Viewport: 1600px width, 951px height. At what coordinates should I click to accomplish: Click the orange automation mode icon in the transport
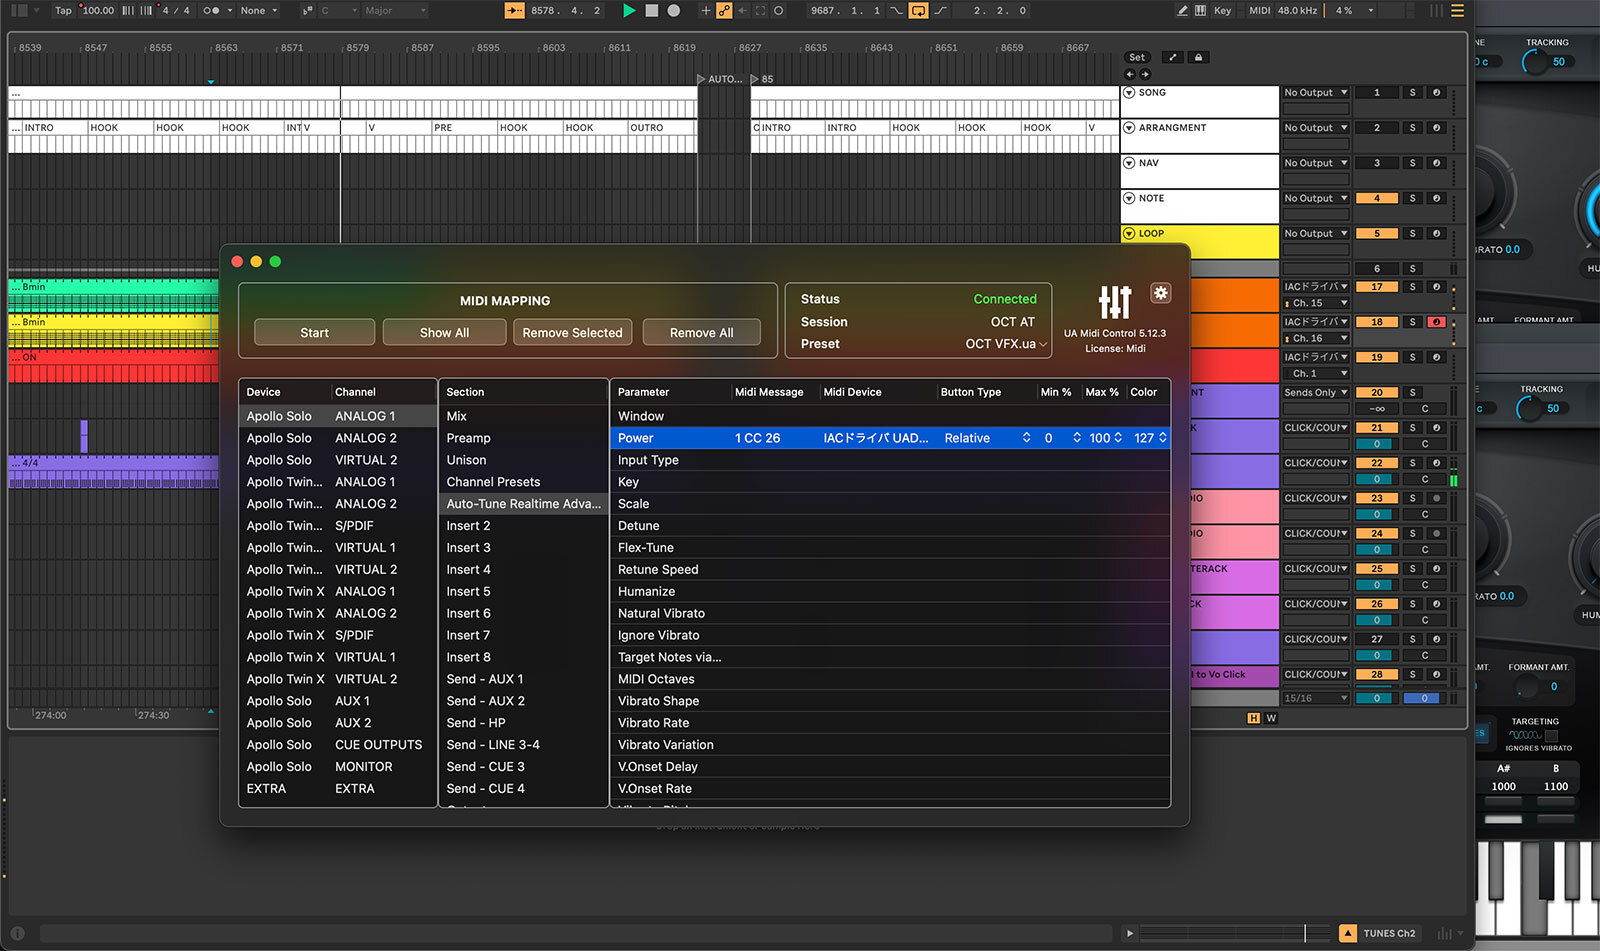click(724, 11)
